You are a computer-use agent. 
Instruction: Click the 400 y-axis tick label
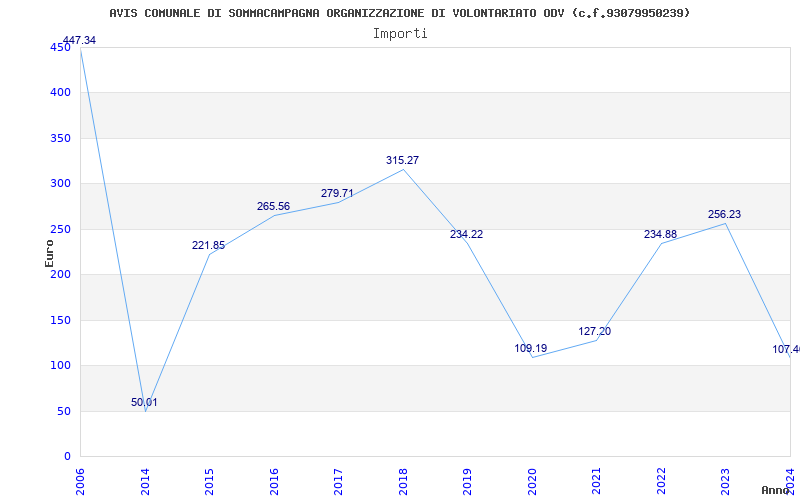pyautogui.click(x=61, y=93)
